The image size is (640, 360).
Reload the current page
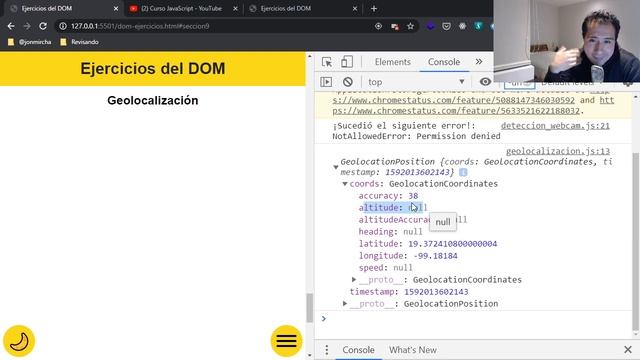pyautogui.click(x=43, y=26)
